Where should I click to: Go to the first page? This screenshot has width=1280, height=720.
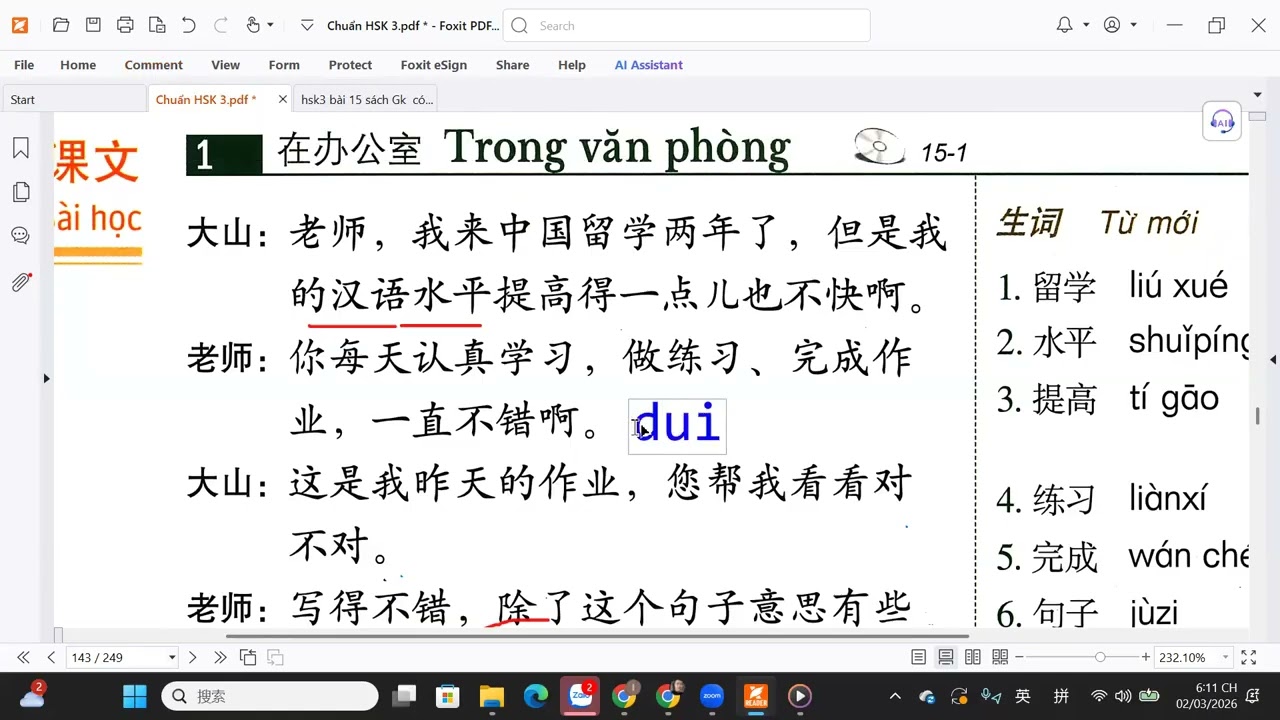(22, 657)
